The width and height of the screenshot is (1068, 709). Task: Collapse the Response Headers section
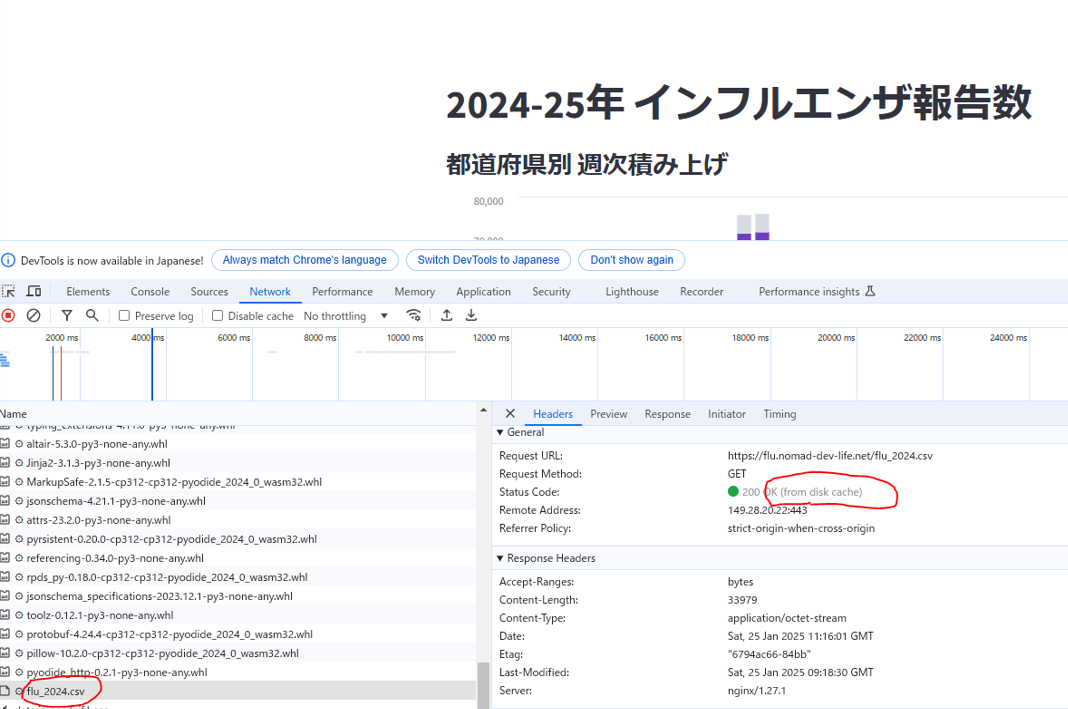501,559
